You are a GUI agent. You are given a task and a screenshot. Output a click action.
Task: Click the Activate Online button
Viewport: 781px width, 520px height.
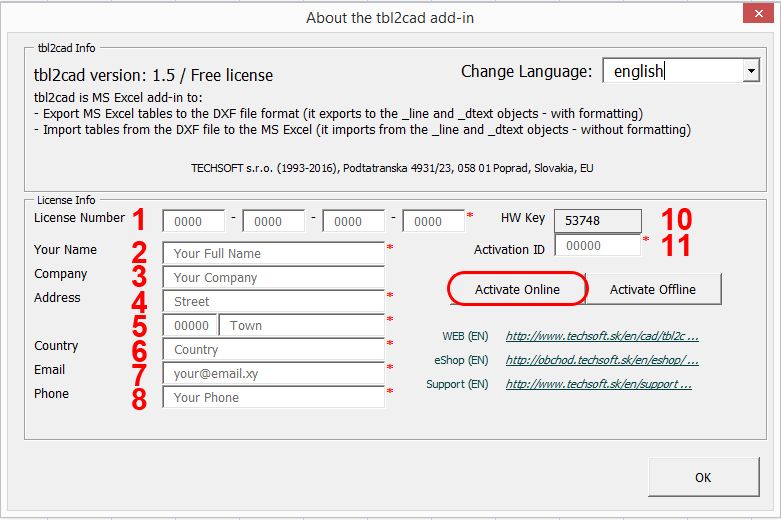point(516,289)
